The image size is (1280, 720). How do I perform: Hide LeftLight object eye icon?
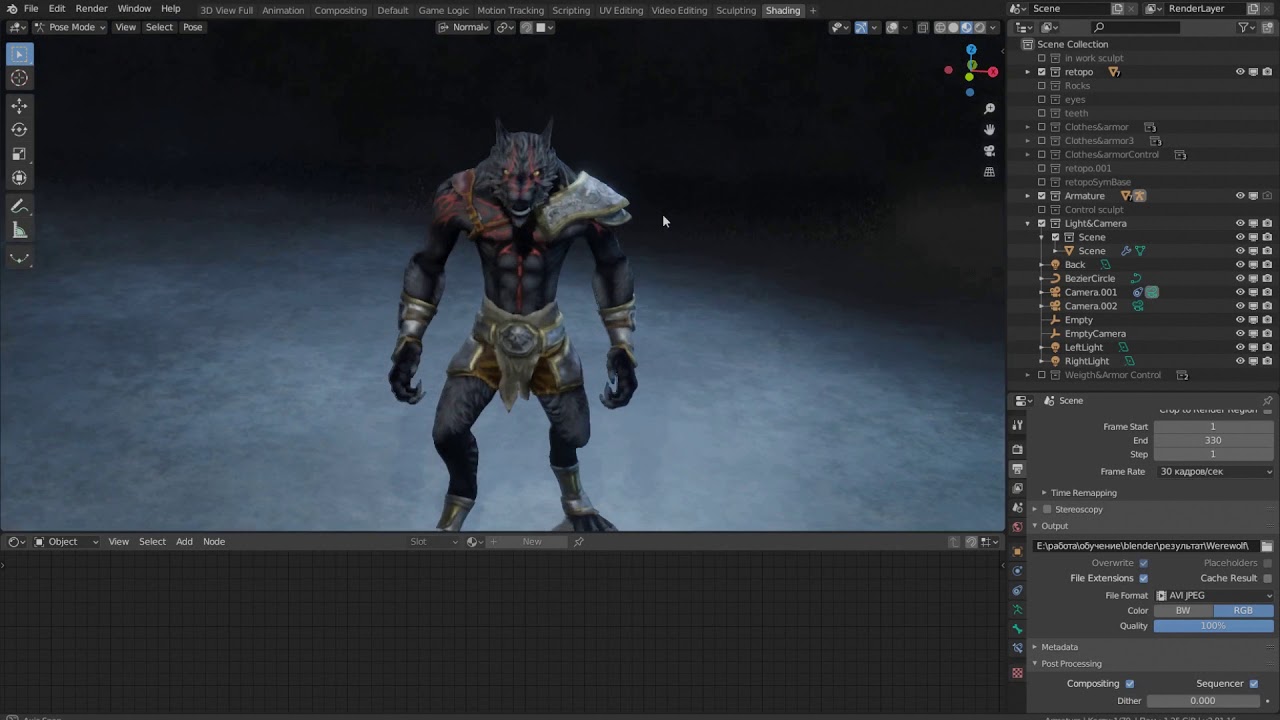point(1240,348)
